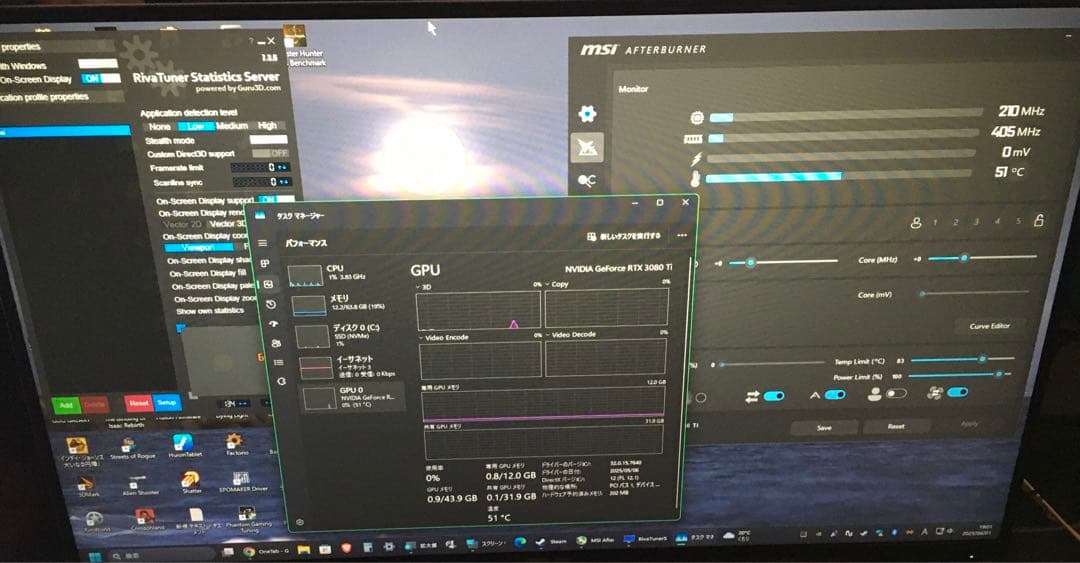Select GPU 0 performance item

[353, 398]
